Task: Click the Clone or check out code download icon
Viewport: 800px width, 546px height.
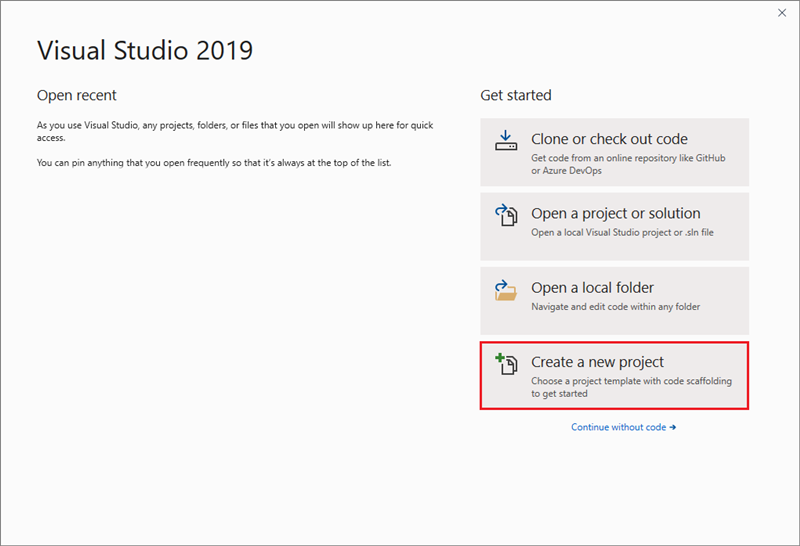Action: coord(506,140)
